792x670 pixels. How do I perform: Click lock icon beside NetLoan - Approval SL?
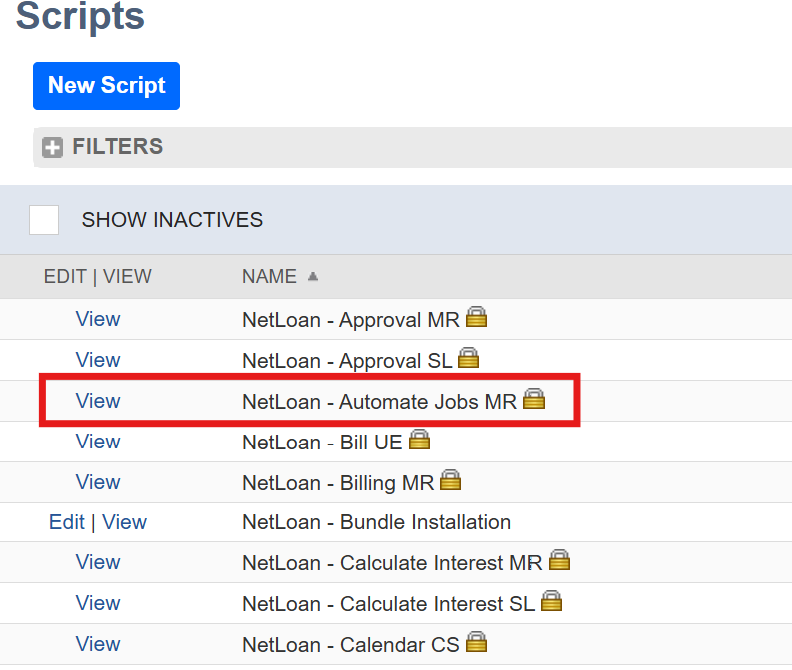pyautogui.click(x=468, y=359)
